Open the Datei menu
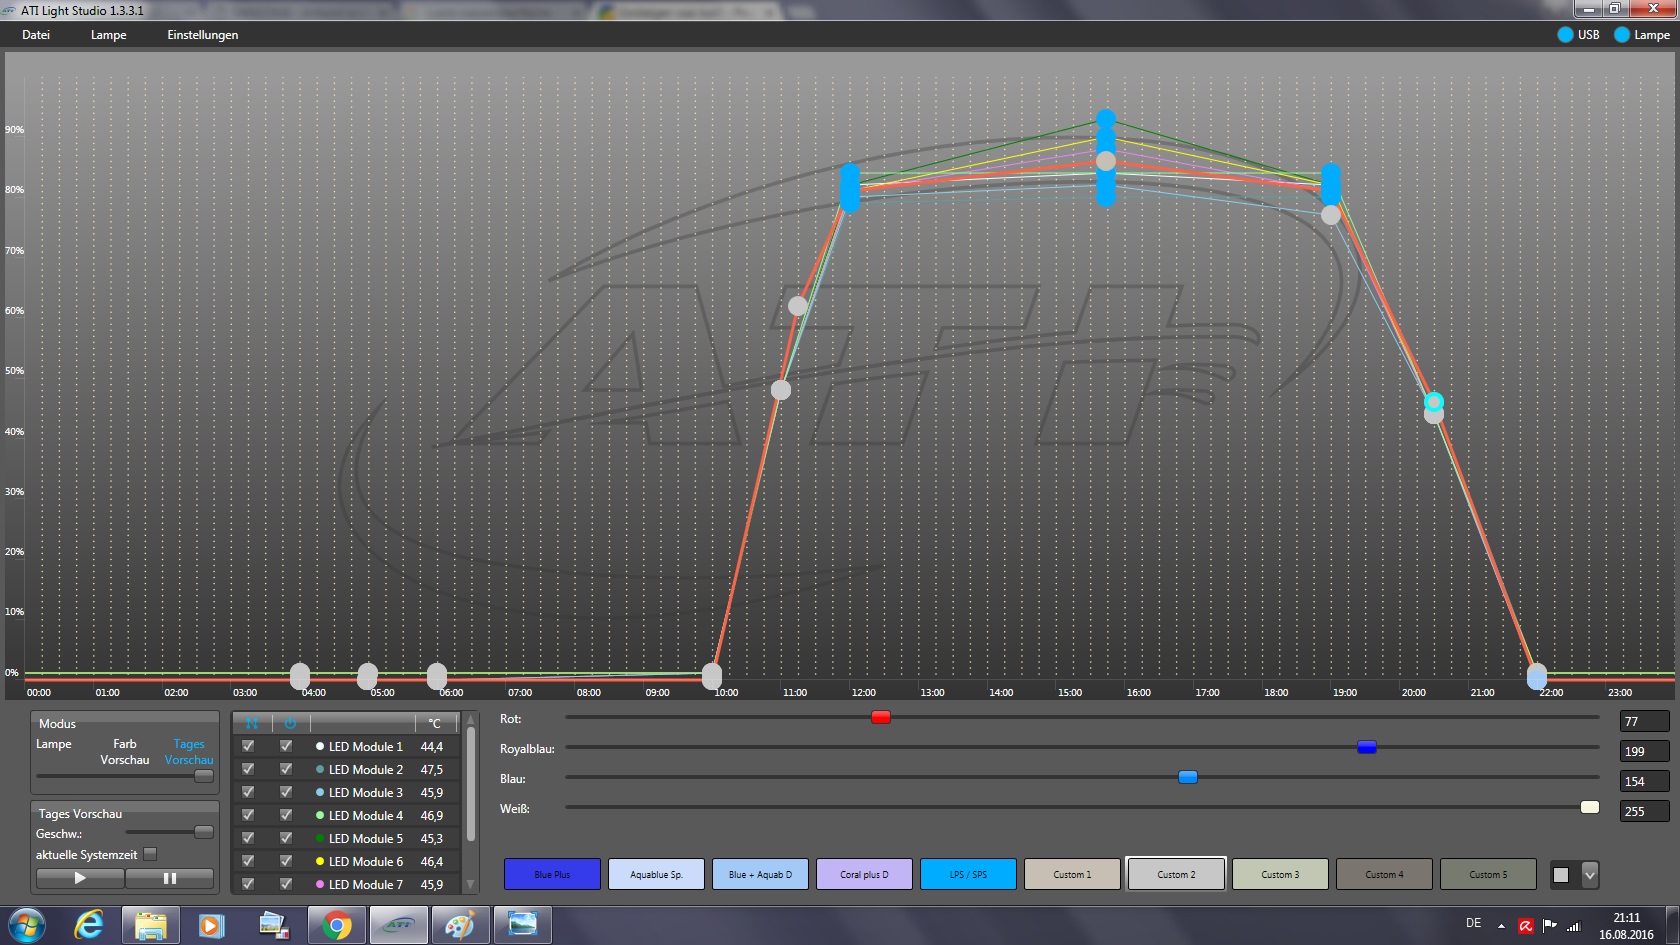 pos(36,35)
